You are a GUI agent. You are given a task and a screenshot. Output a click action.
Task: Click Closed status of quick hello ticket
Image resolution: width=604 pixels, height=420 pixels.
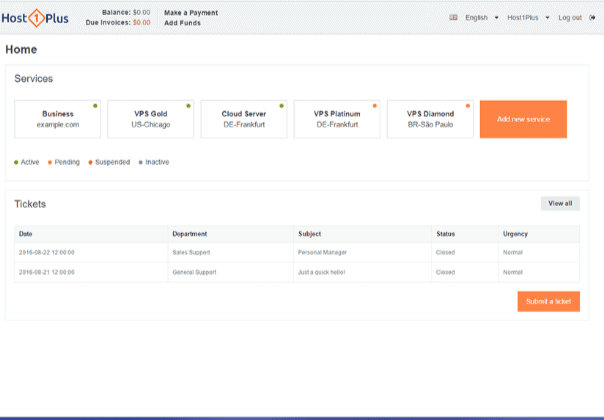(445, 272)
